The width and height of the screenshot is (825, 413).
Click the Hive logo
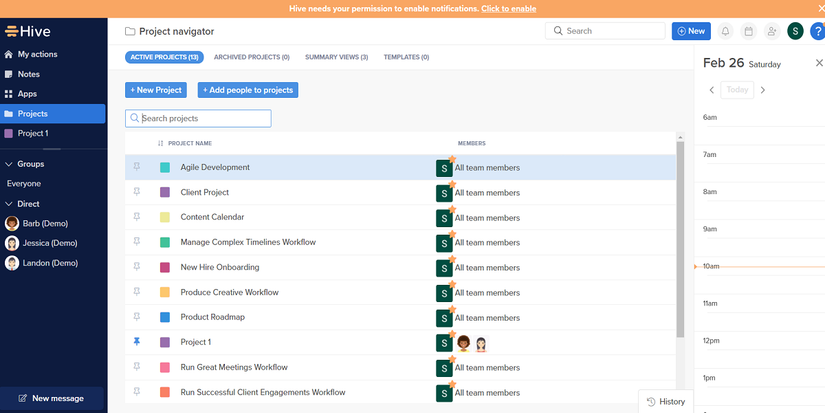27,31
